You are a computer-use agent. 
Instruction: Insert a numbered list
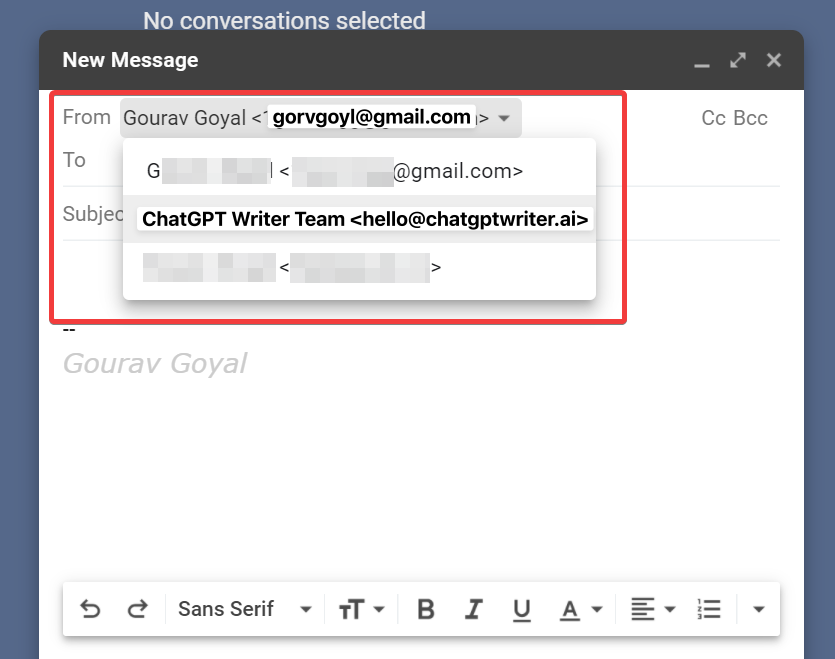coord(709,609)
